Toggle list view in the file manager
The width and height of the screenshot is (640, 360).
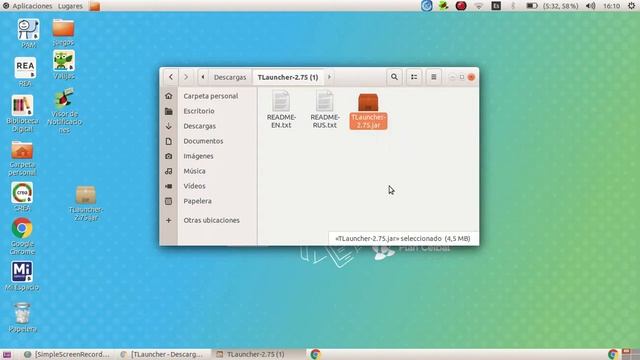tap(414, 77)
